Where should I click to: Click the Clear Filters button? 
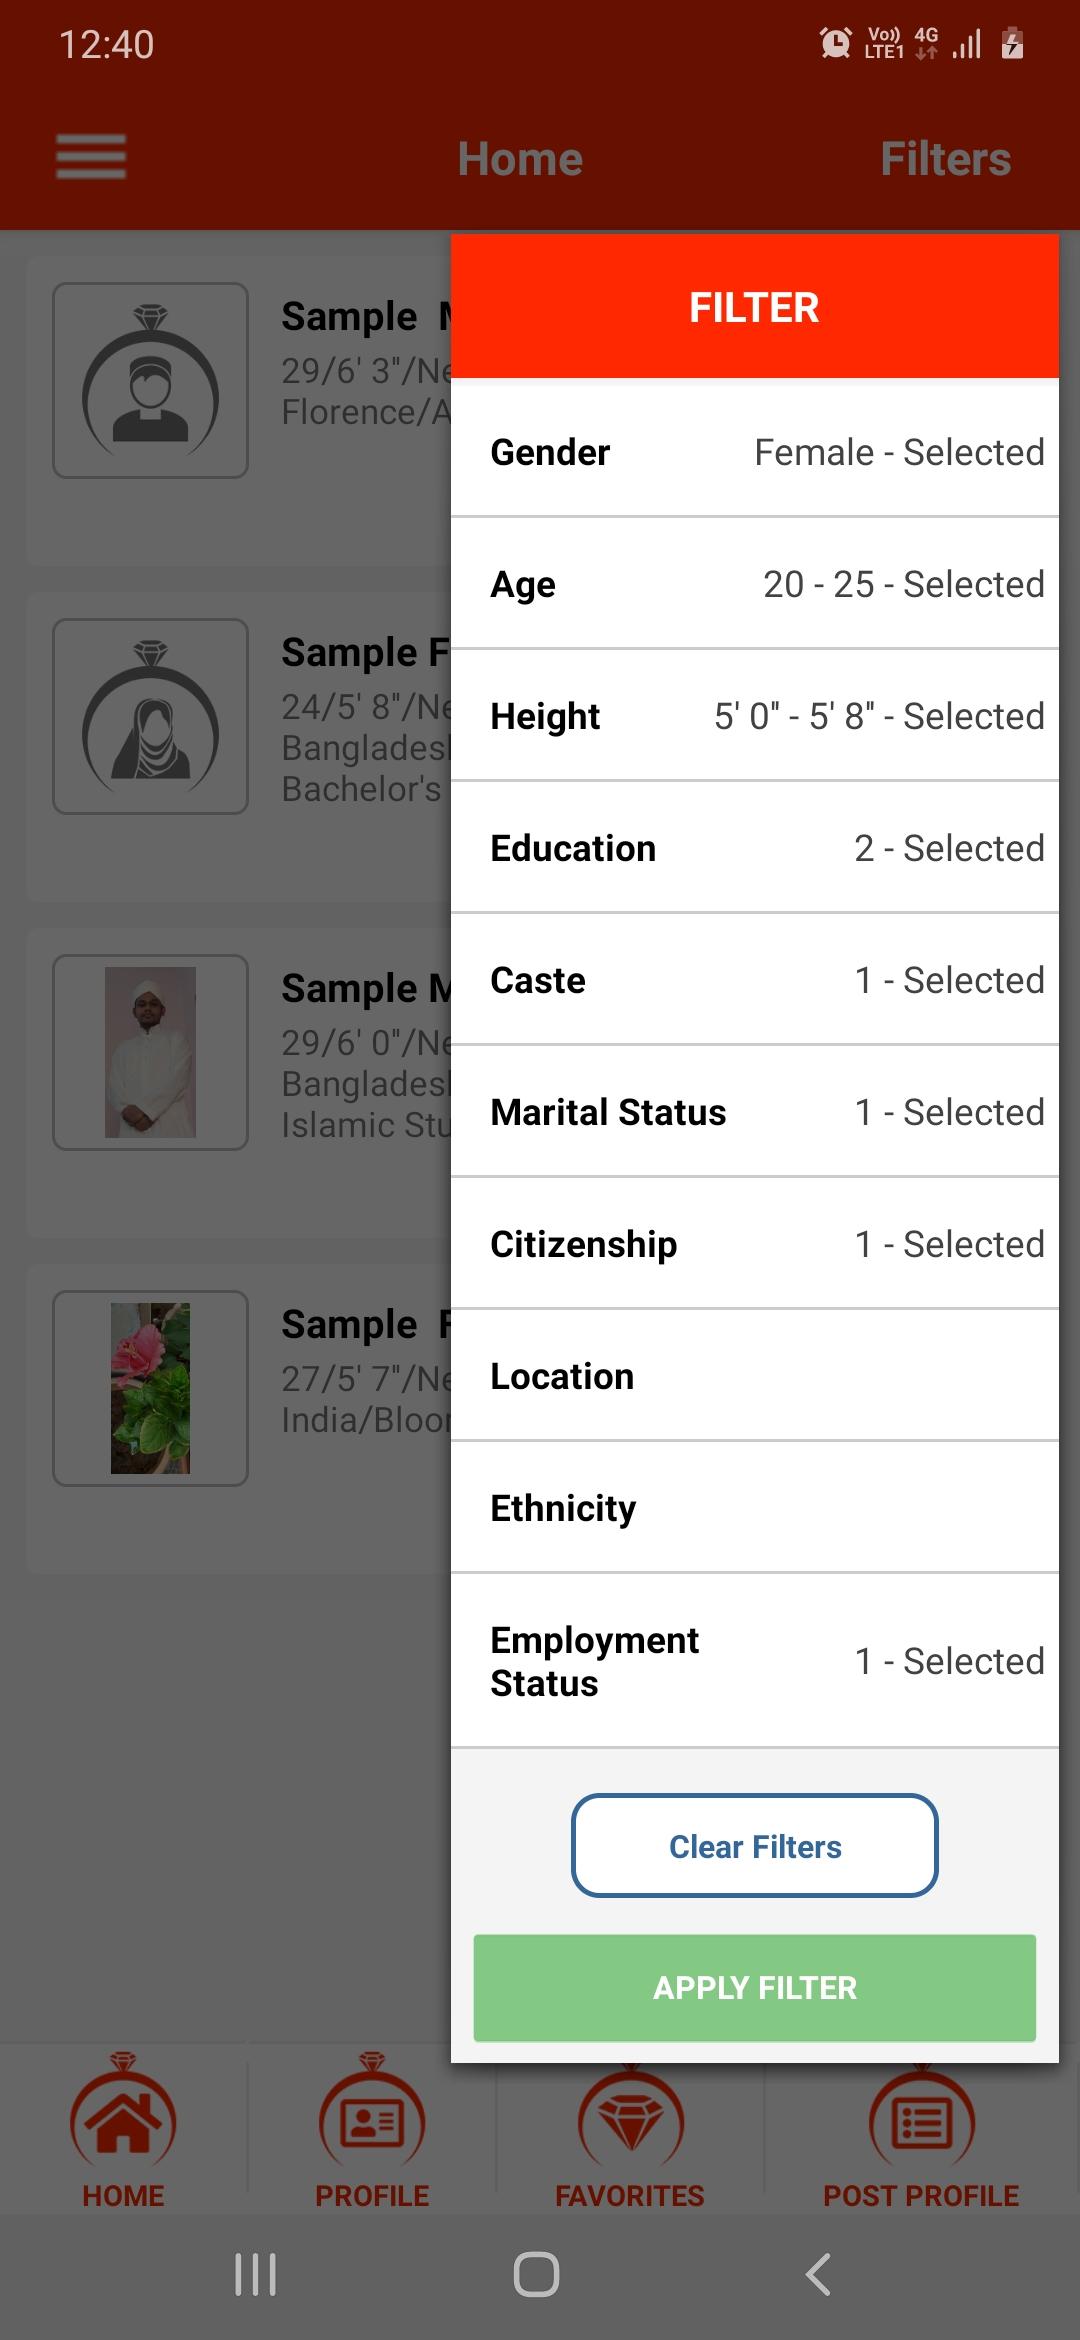[755, 1846]
